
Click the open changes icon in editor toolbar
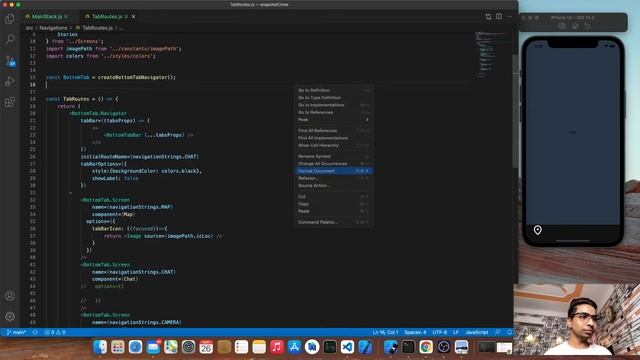(x=488, y=16)
